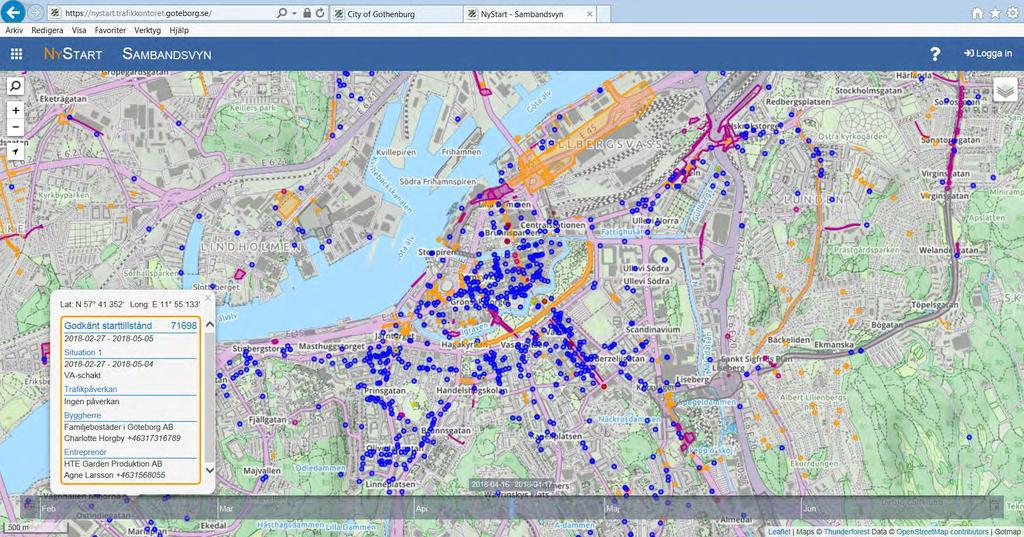This screenshot has width=1024, height=537.
Task: Open the Favoriter menu
Action: point(110,30)
